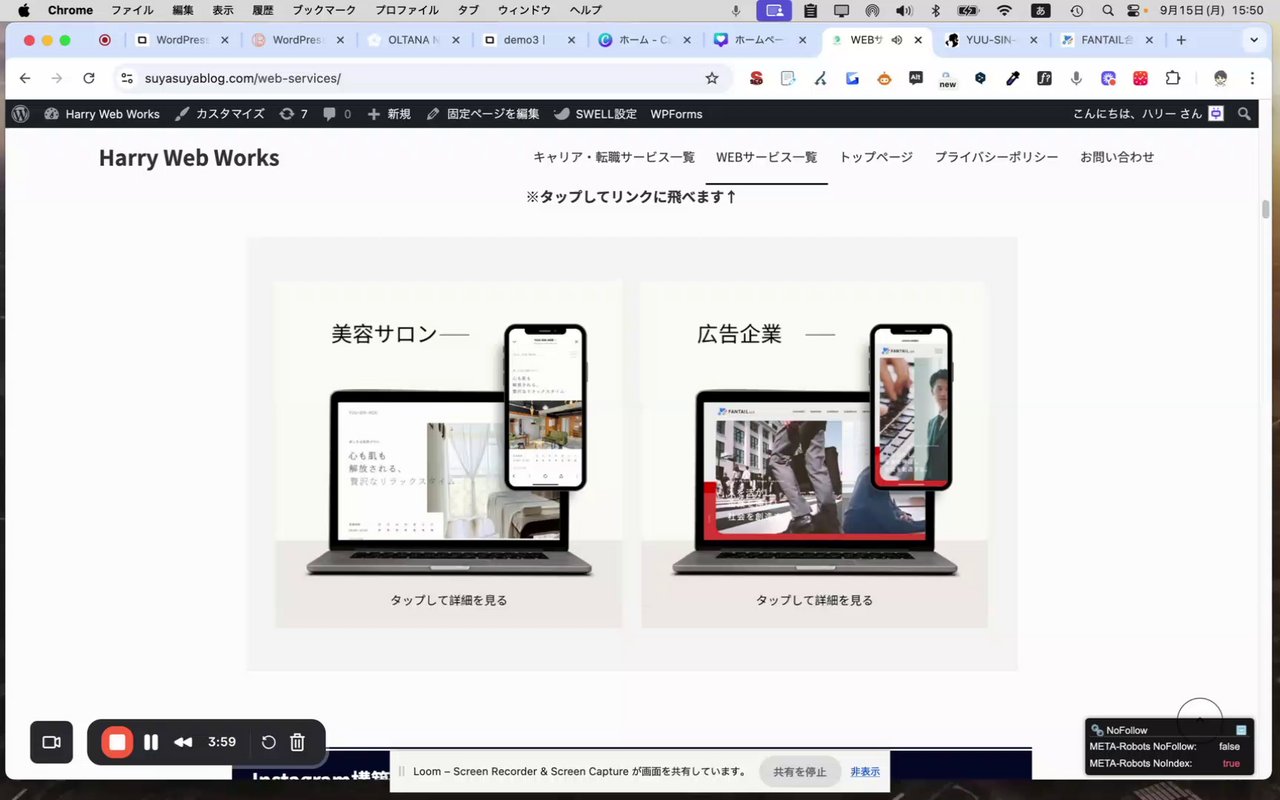This screenshot has height=800, width=1280.
Task: Hide the sharing bar with 非表示
Action: coord(865,772)
